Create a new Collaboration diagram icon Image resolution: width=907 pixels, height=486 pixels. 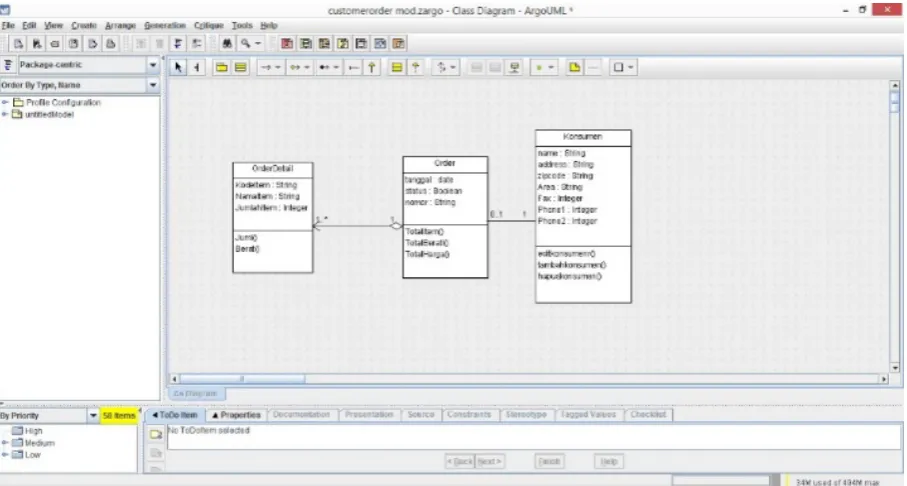point(343,43)
